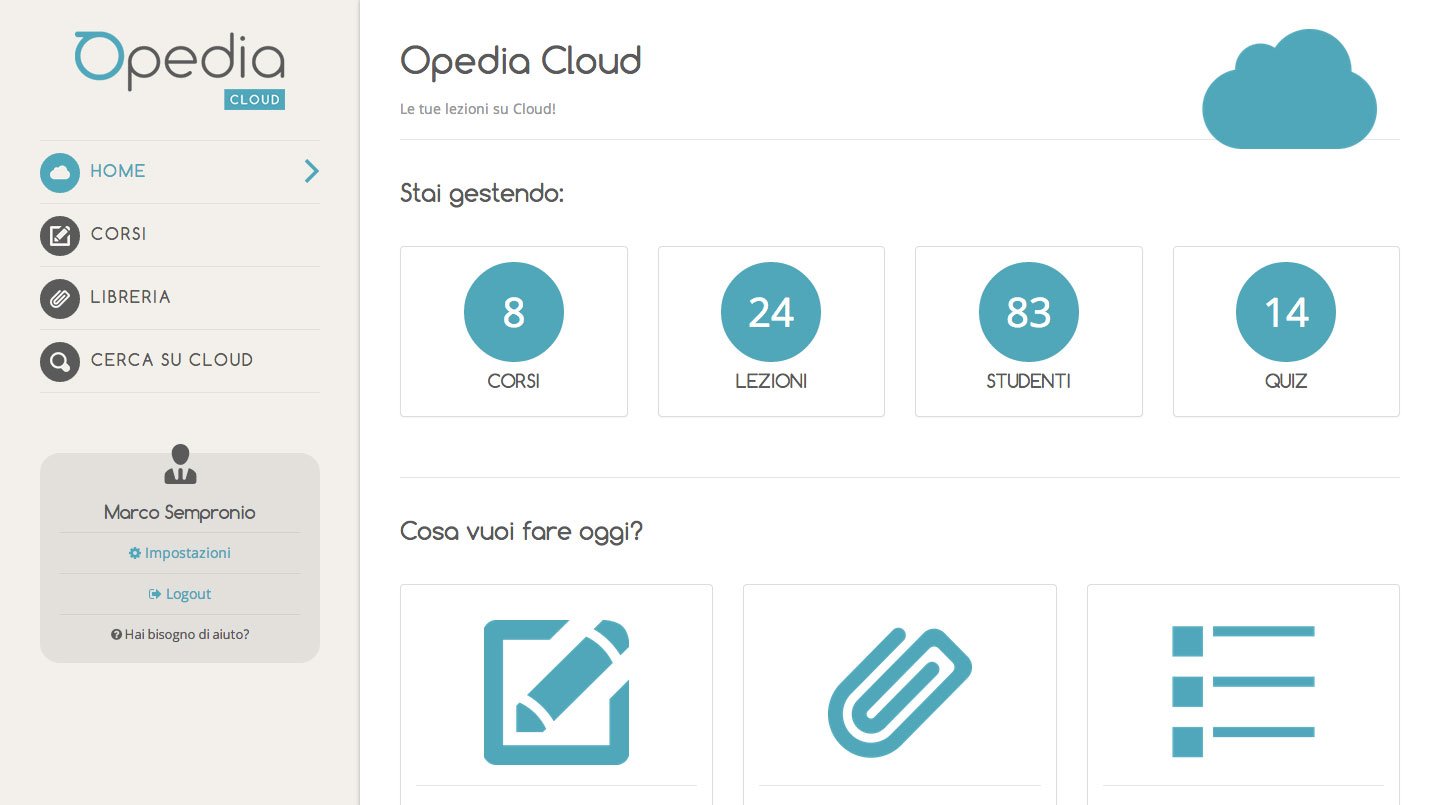This screenshot has height=805, width=1440.
Task: Click the STUDENTI label in stats card
Action: (1029, 381)
